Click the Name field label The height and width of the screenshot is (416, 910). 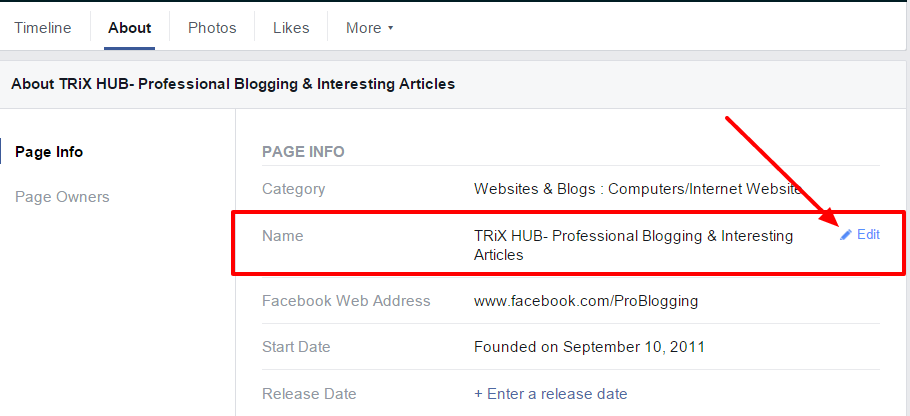click(x=282, y=236)
